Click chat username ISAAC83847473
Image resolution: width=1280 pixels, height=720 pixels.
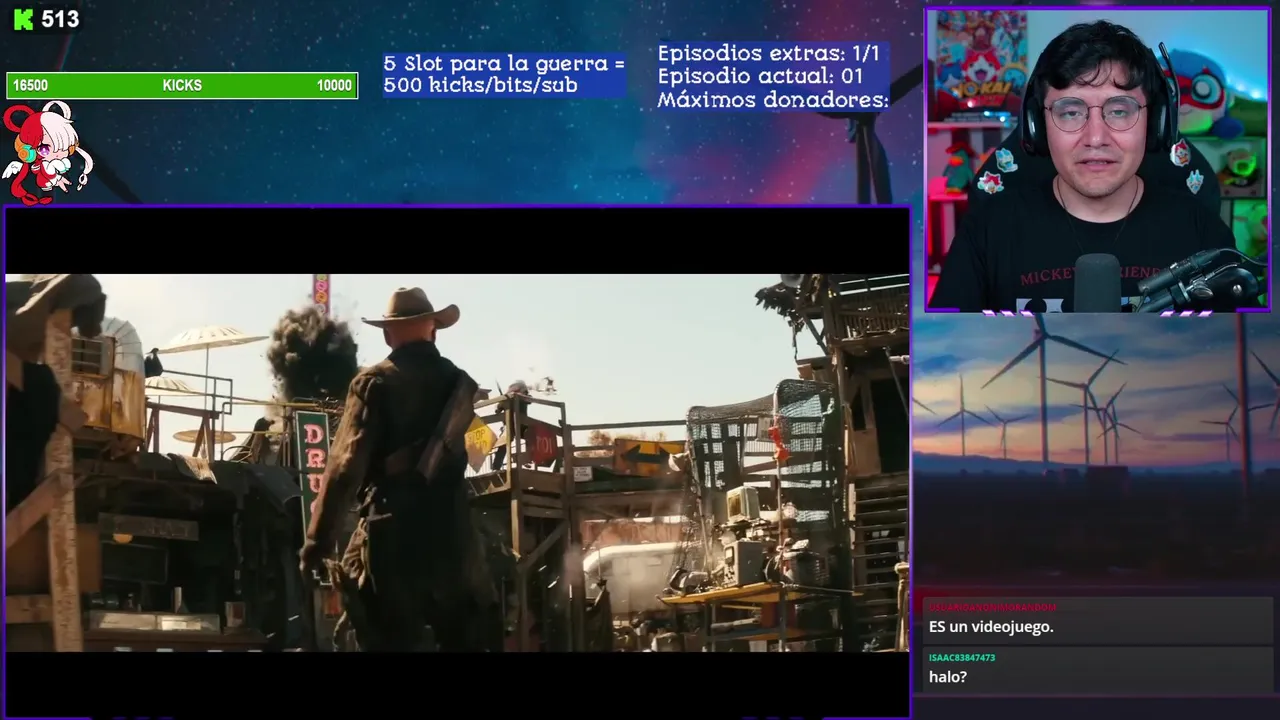(x=962, y=658)
